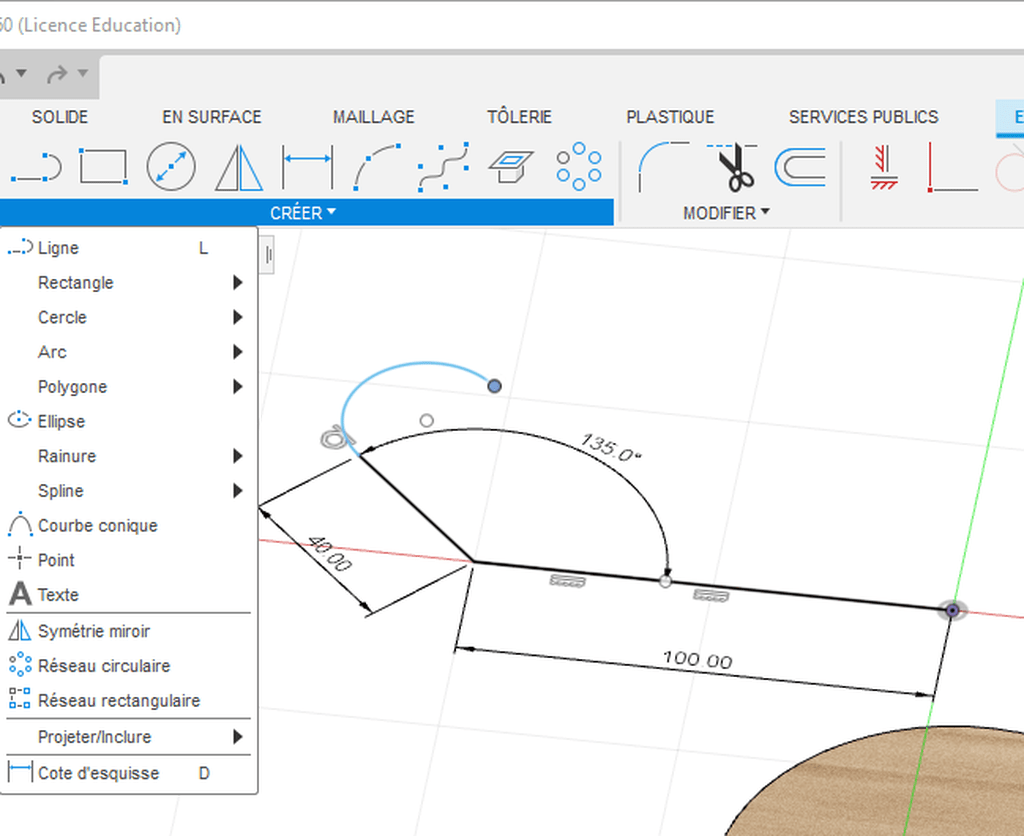Expand the Cercle submenu
This screenshot has width=1024, height=836.
coord(238,317)
